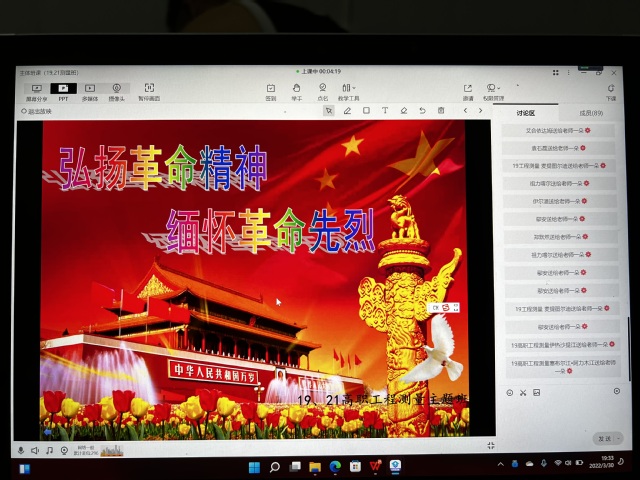
Task: Toggle the microphone at bottom left
Action: 21,451
